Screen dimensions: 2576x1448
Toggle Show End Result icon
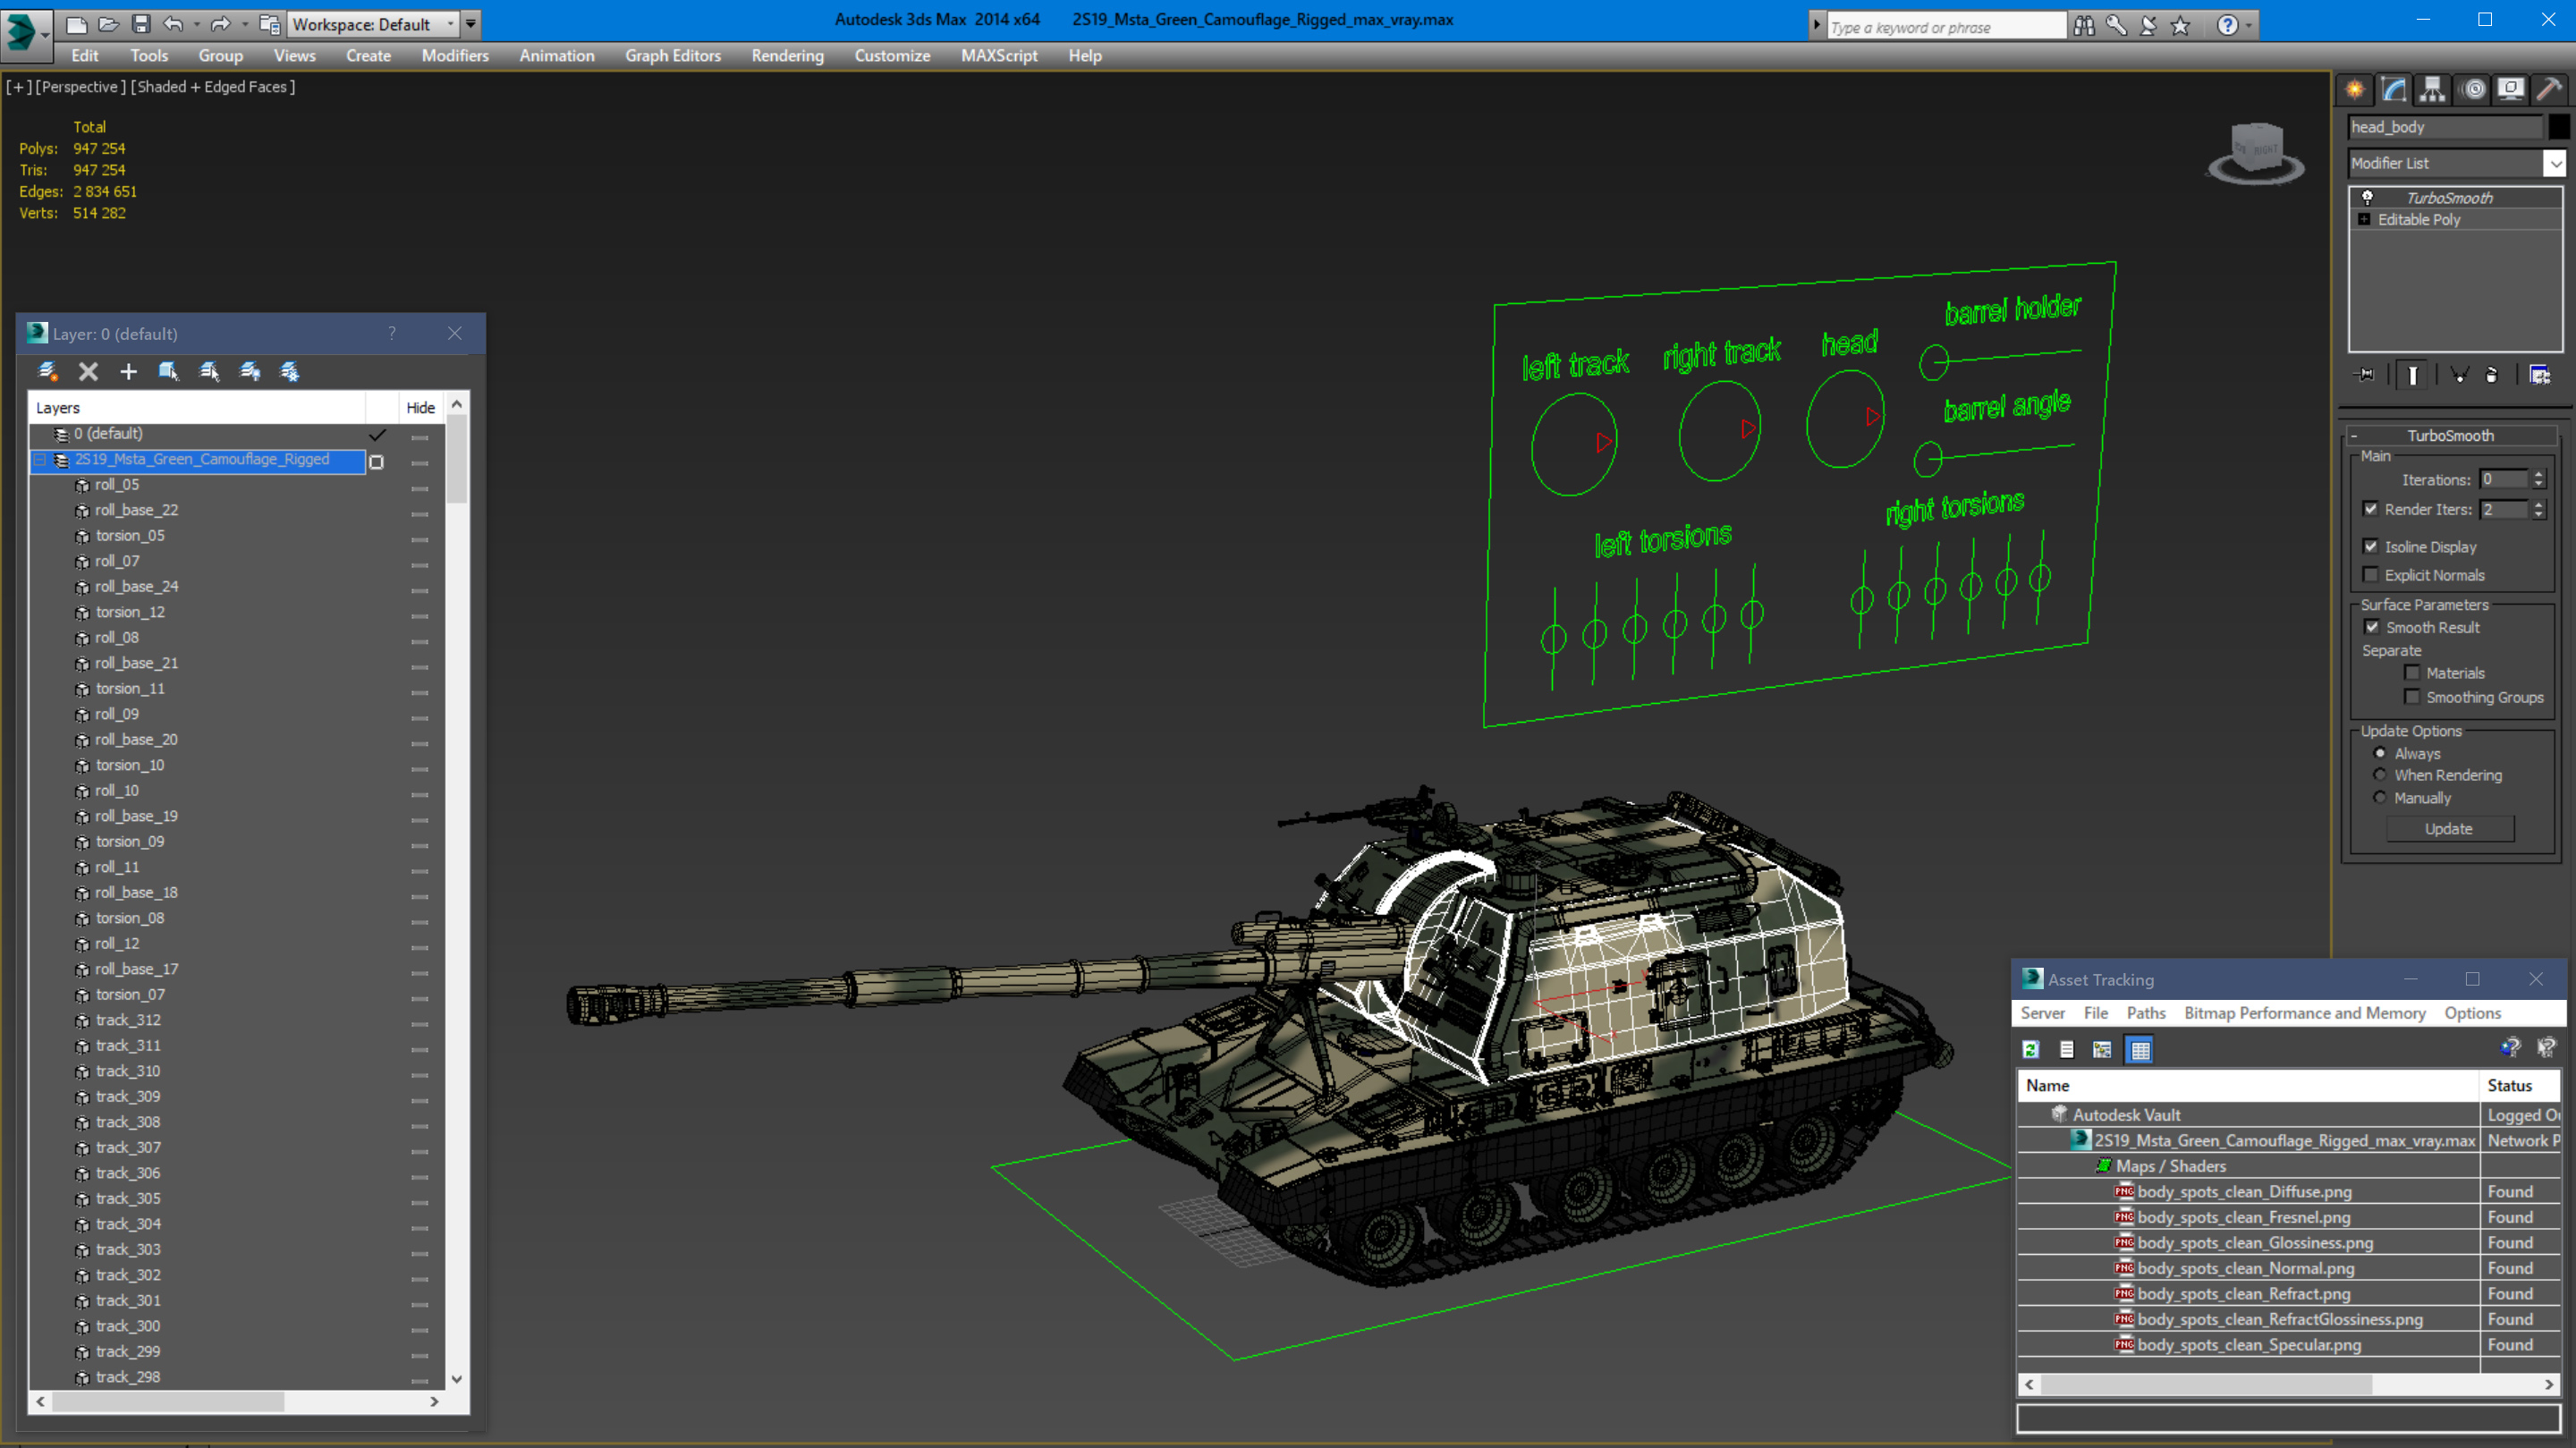(2413, 375)
